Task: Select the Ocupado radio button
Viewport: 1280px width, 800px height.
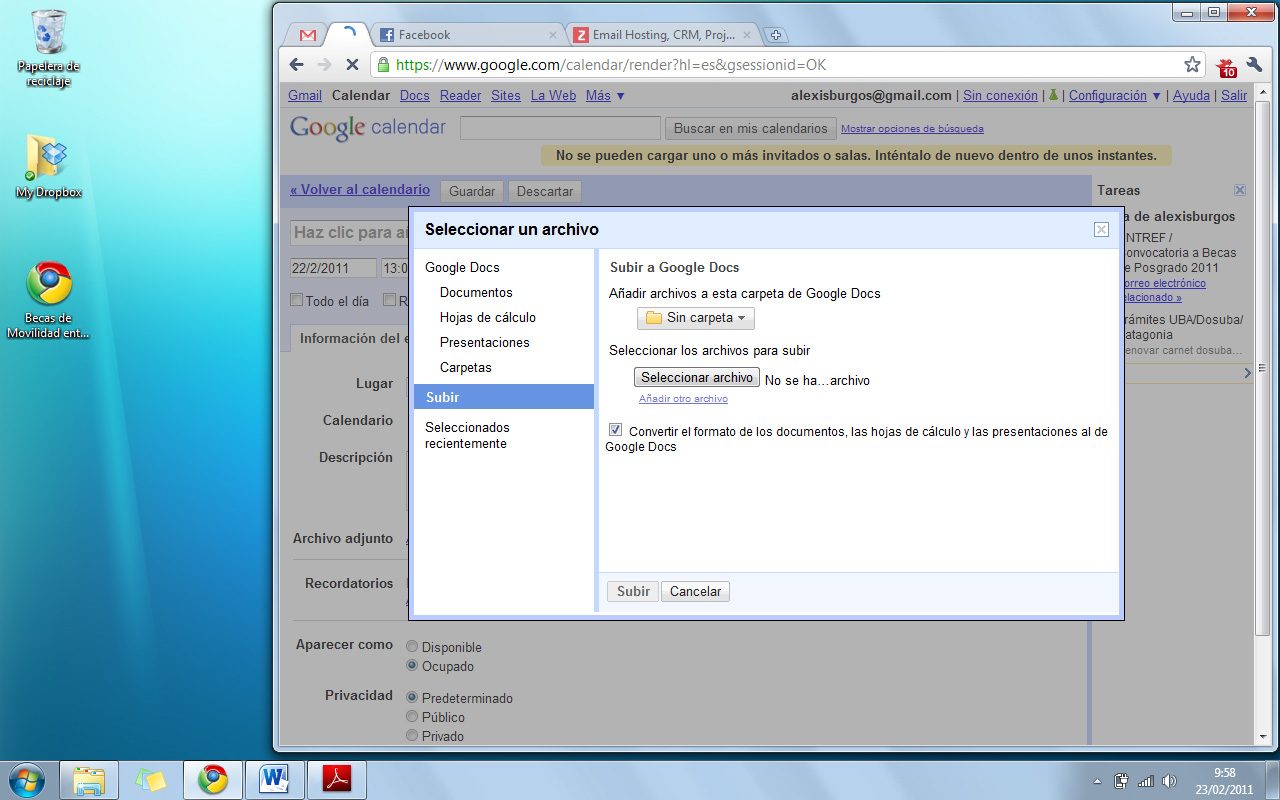Action: [412, 666]
